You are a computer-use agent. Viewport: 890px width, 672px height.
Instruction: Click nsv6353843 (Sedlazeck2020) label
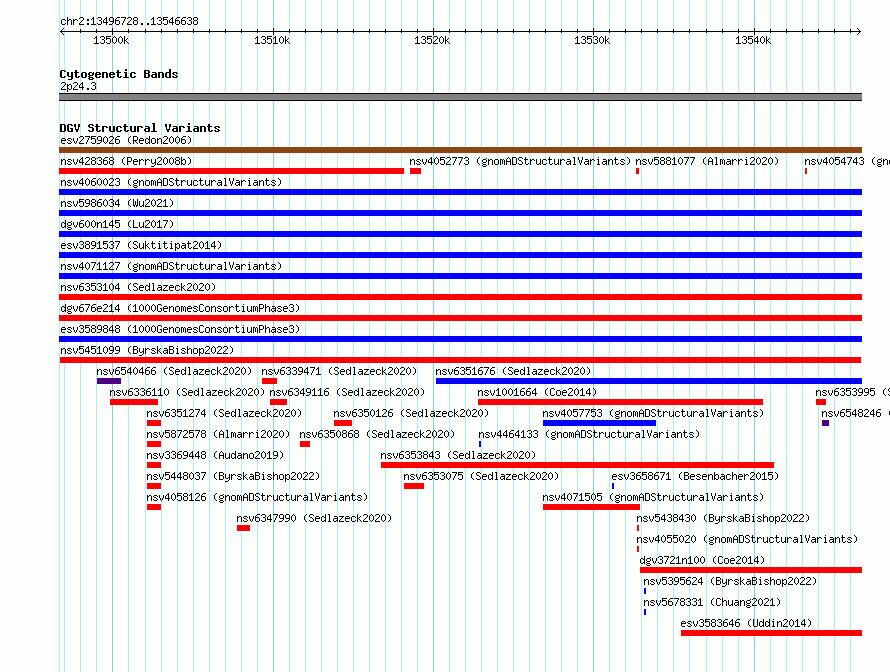pos(458,455)
